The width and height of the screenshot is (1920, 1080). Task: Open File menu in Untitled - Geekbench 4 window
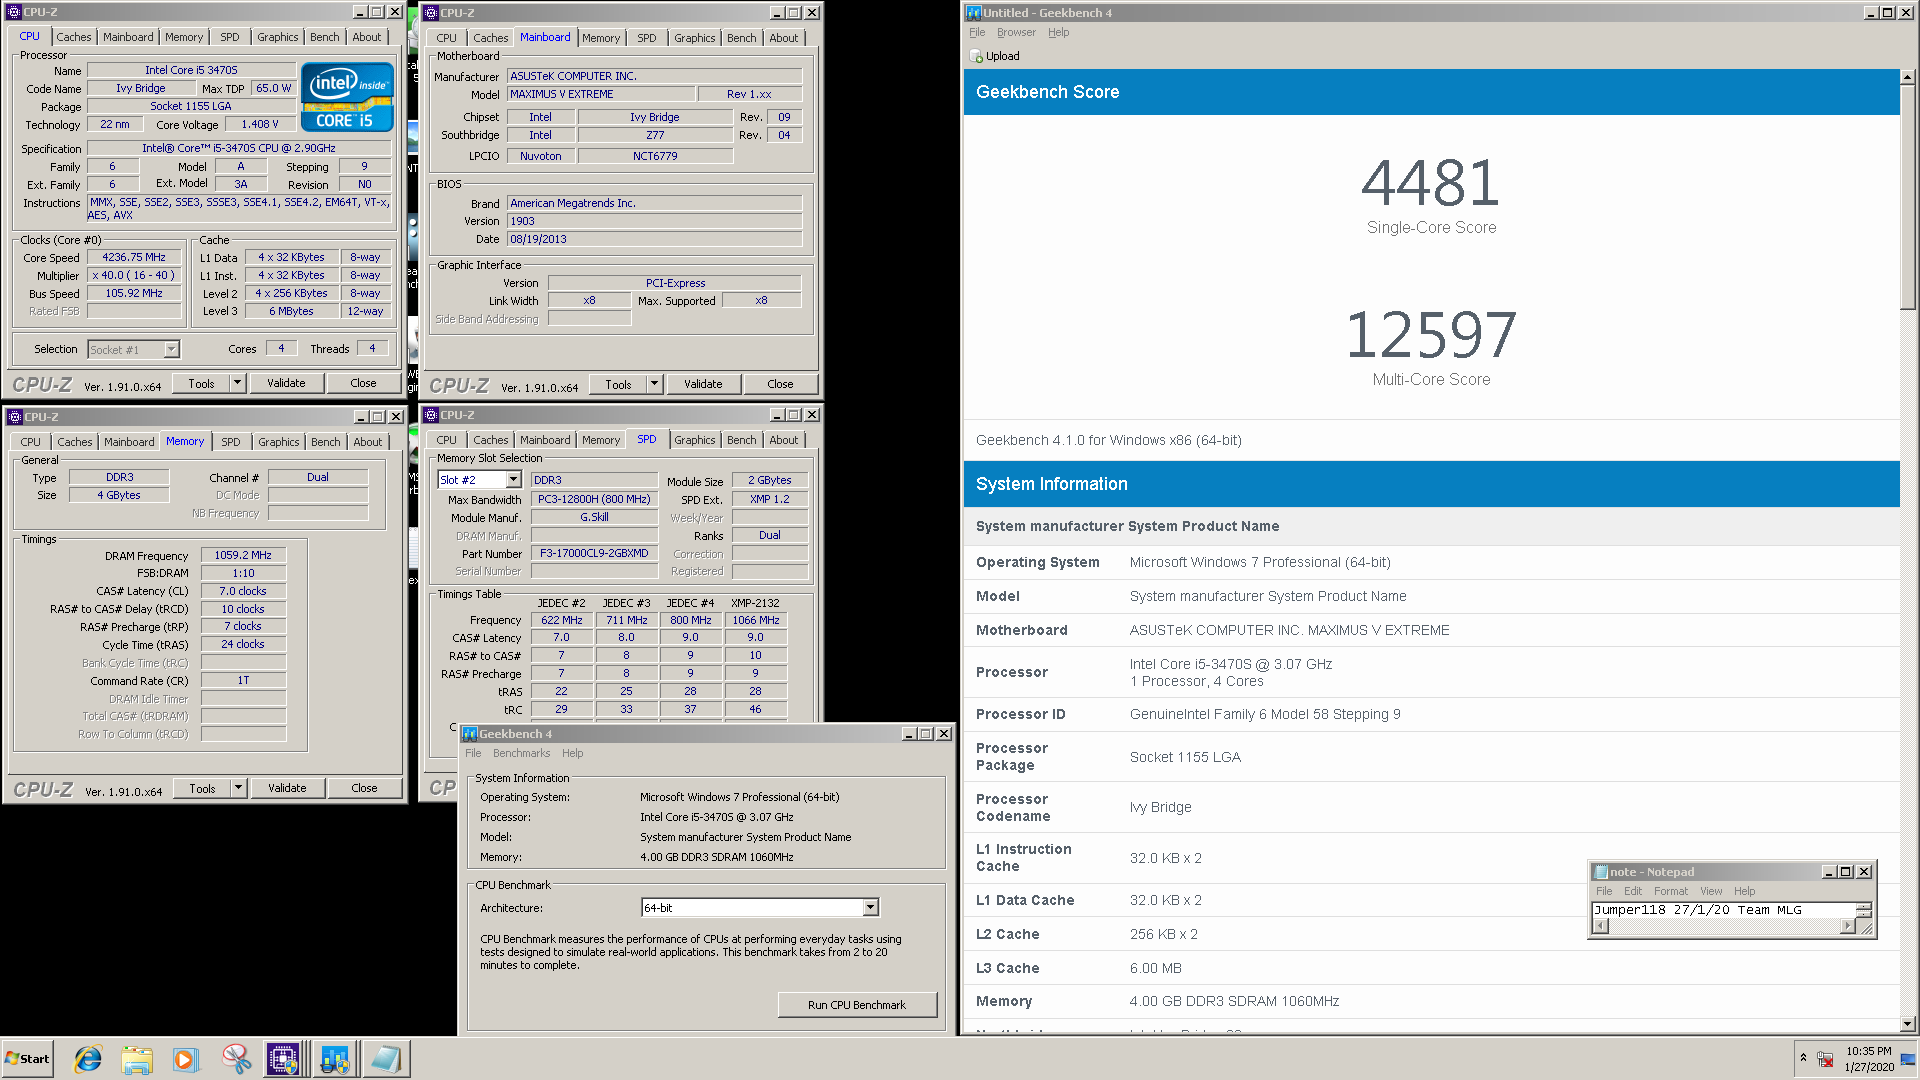(977, 33)
